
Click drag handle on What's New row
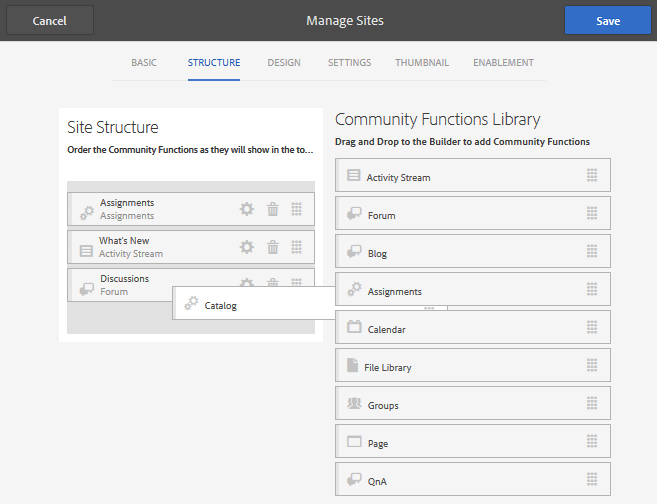tap(297, 247)
